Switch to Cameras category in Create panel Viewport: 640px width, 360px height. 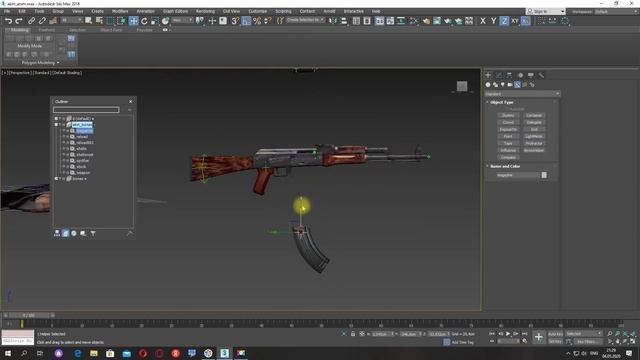510,84
